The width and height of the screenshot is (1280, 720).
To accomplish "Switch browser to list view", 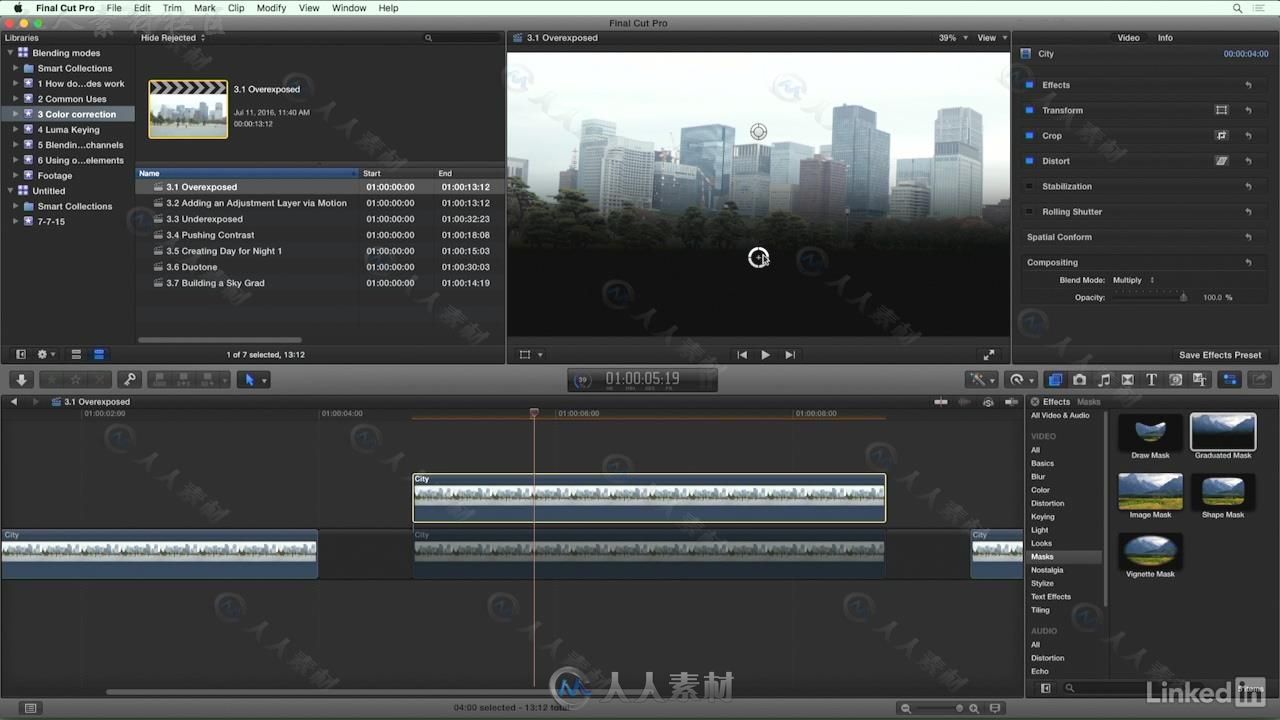I will (99, 354).
